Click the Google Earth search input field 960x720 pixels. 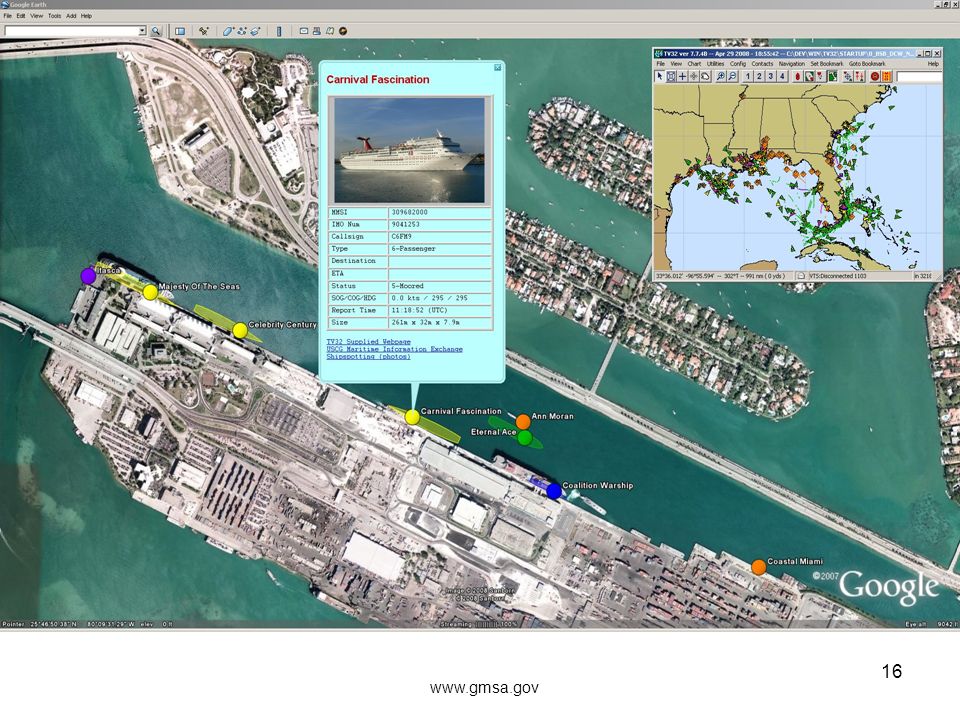(x=71, y=31)
